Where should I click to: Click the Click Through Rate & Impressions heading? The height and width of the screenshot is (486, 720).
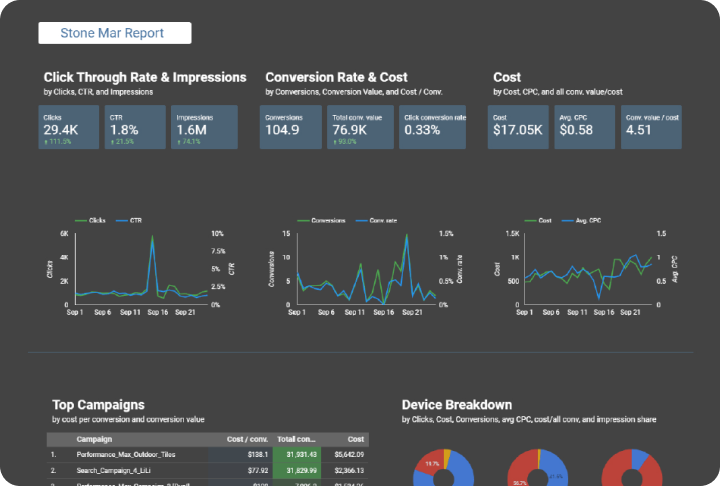(145, 77)
